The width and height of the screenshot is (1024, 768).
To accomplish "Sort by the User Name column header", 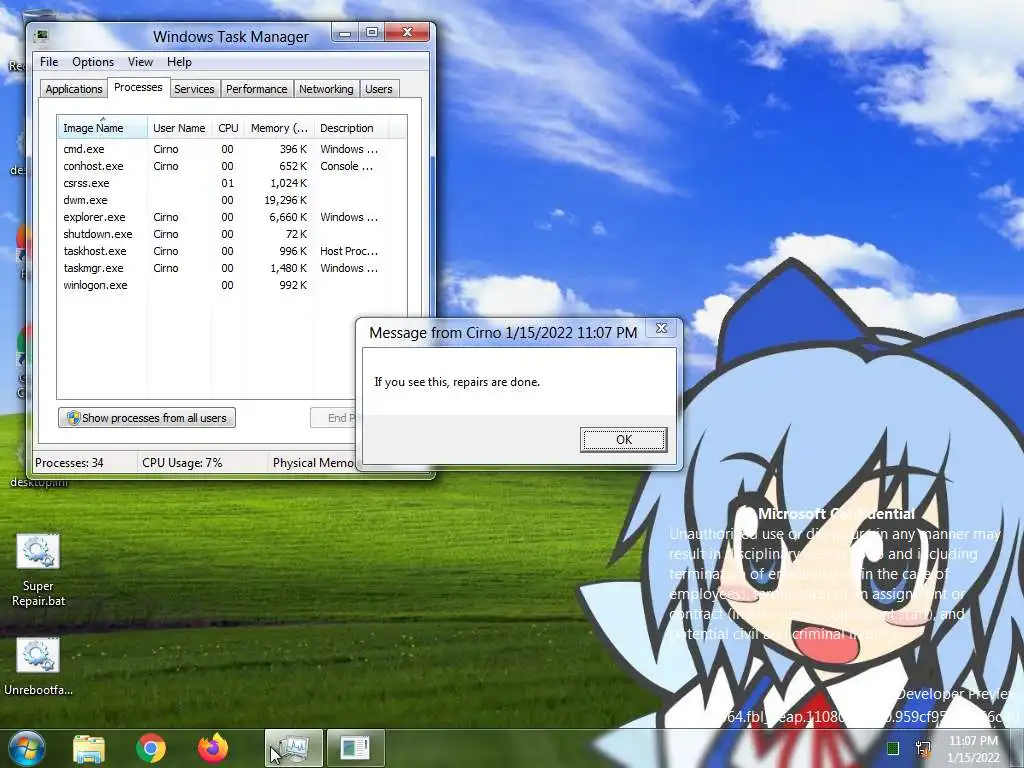I will (179, 128).
